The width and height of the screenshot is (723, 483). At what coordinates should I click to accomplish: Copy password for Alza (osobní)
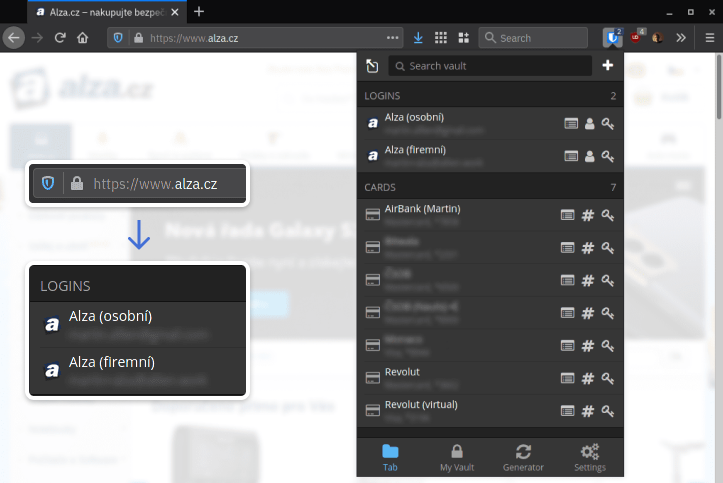(x=607, y=124)
